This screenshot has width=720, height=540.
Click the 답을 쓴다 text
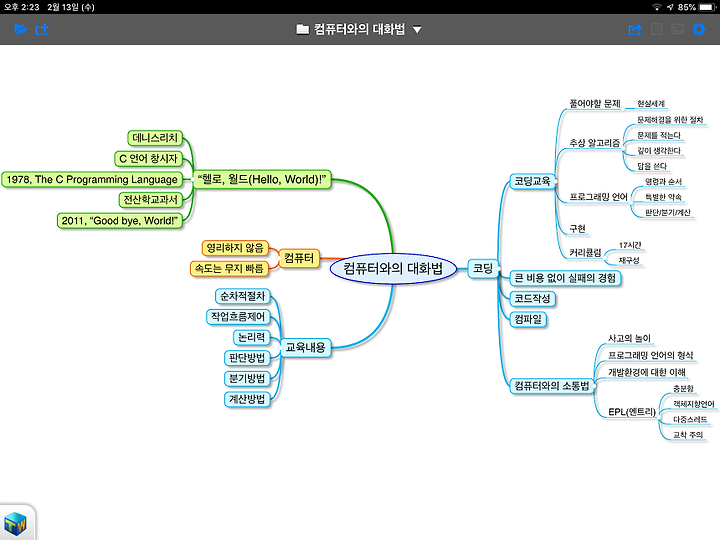pyautogui.click(x=652, y=166)
